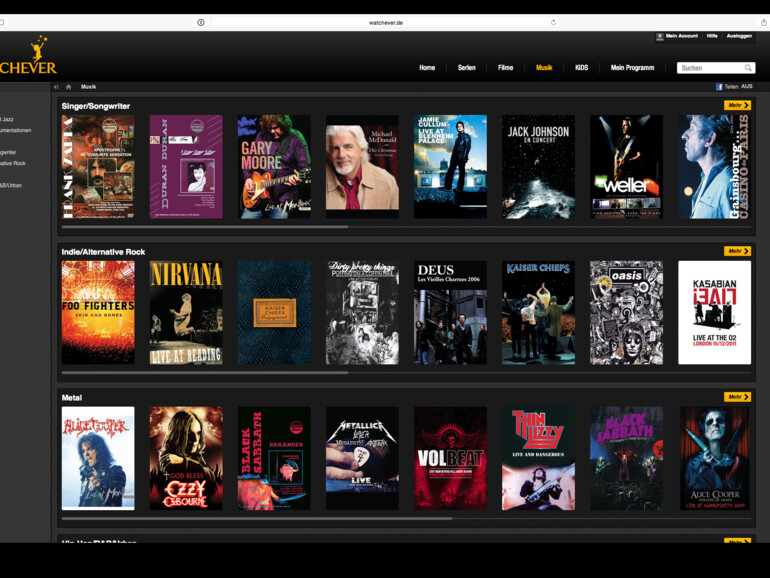Viewport: 770px width, 578px height.
Task: Click the site info icon in address bar
Action: click(x=201, y=23)
